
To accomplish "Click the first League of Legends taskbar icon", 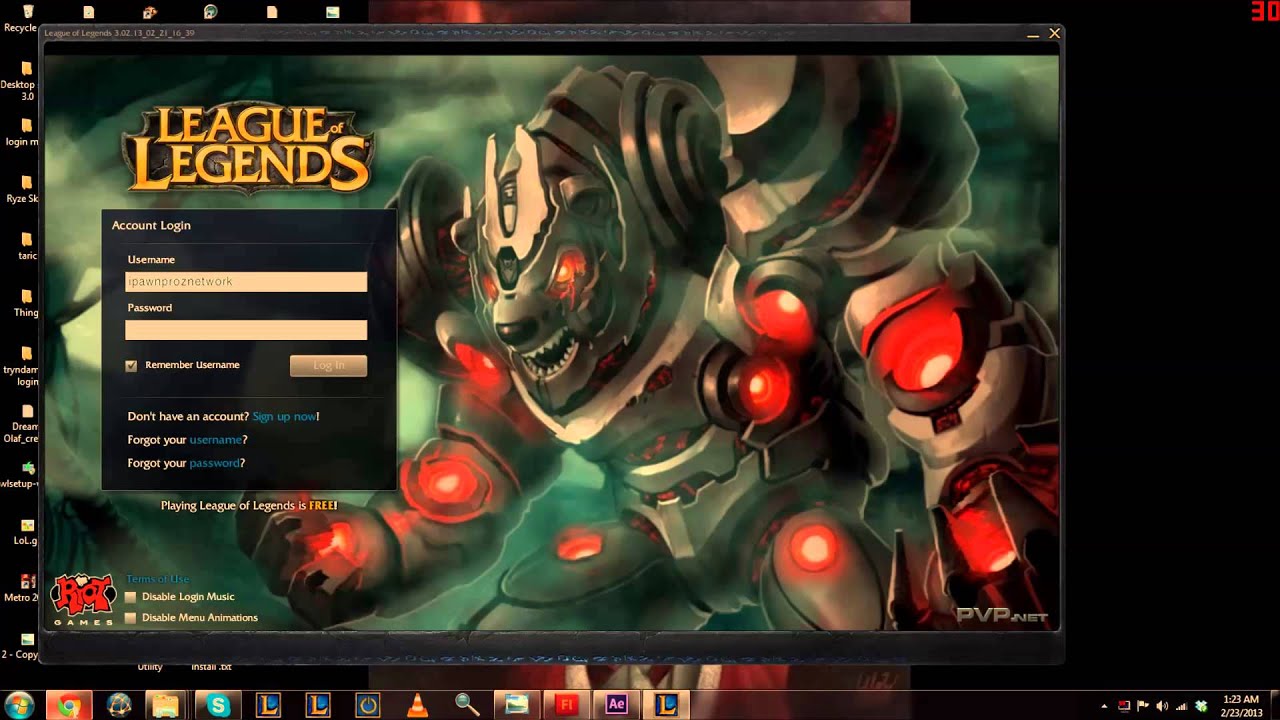I will coord(268,705).
